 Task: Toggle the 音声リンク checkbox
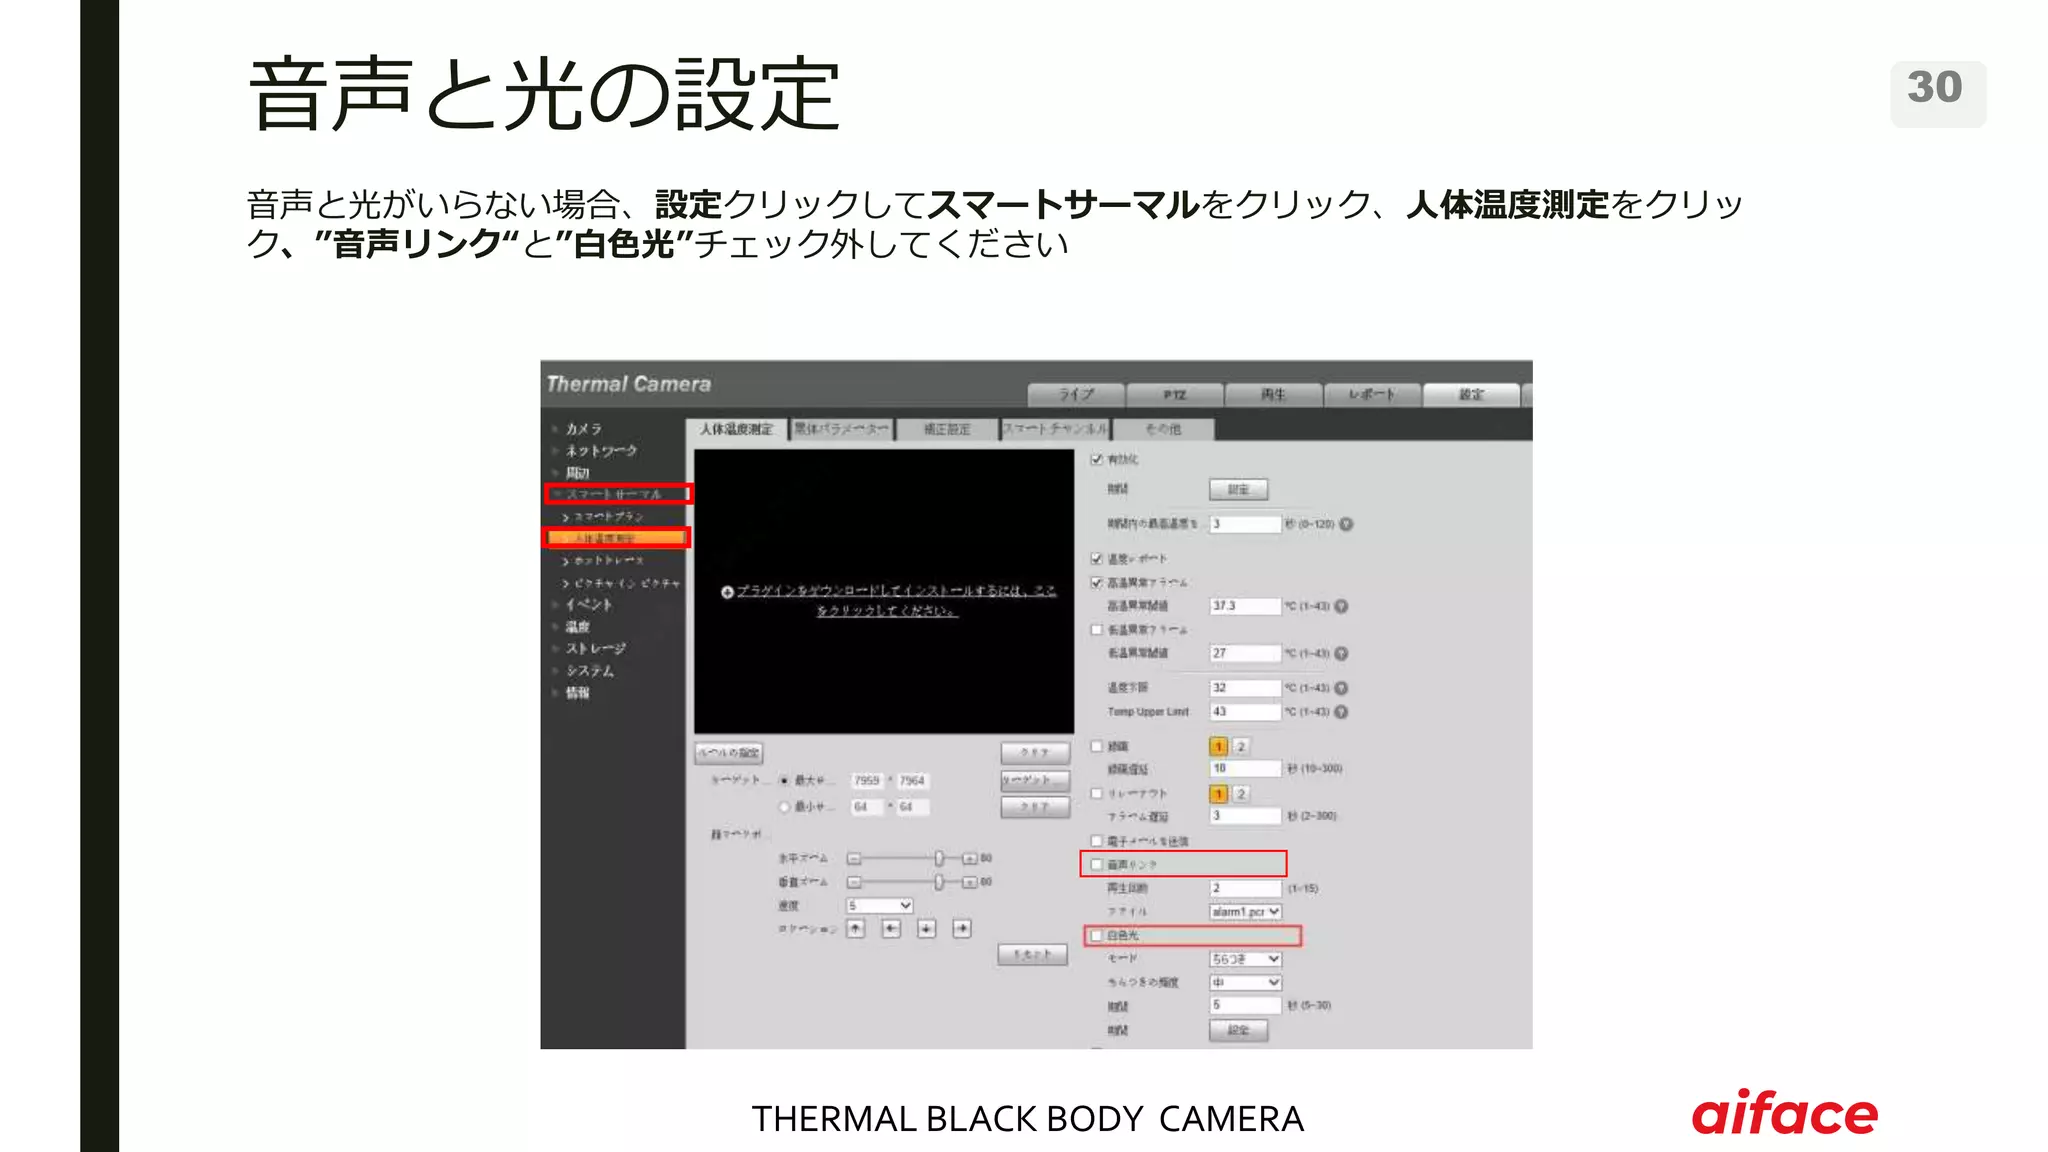1096,864
